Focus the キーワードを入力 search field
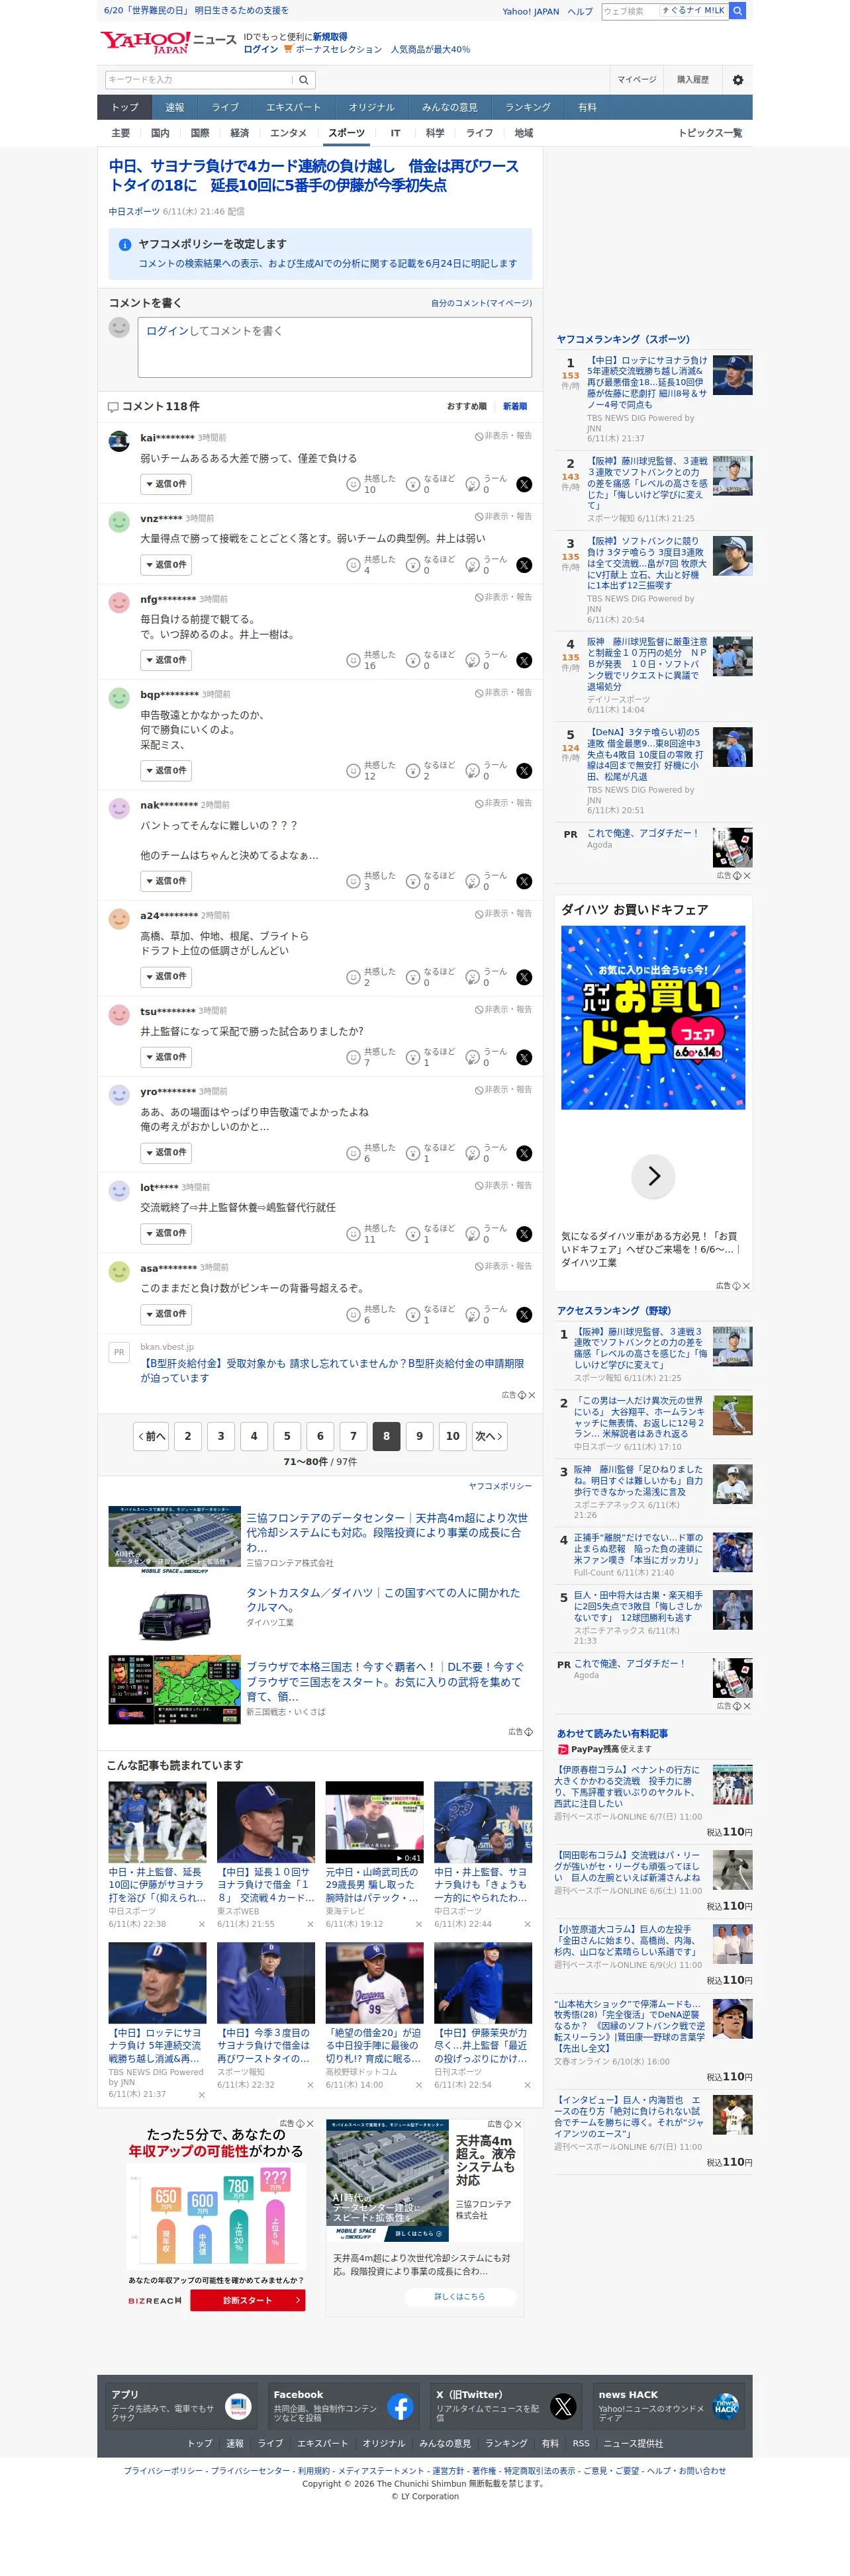850x2576 pixels. 199,80
